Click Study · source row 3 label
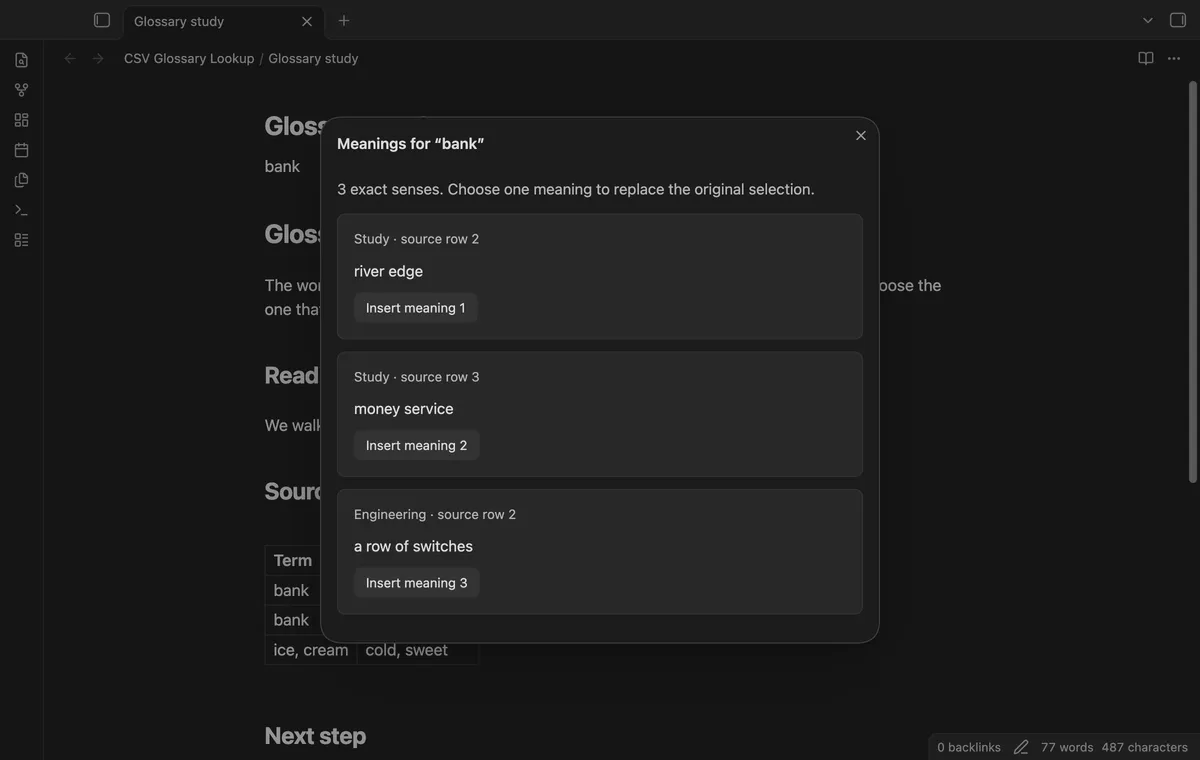 click(x=416, y=377)
